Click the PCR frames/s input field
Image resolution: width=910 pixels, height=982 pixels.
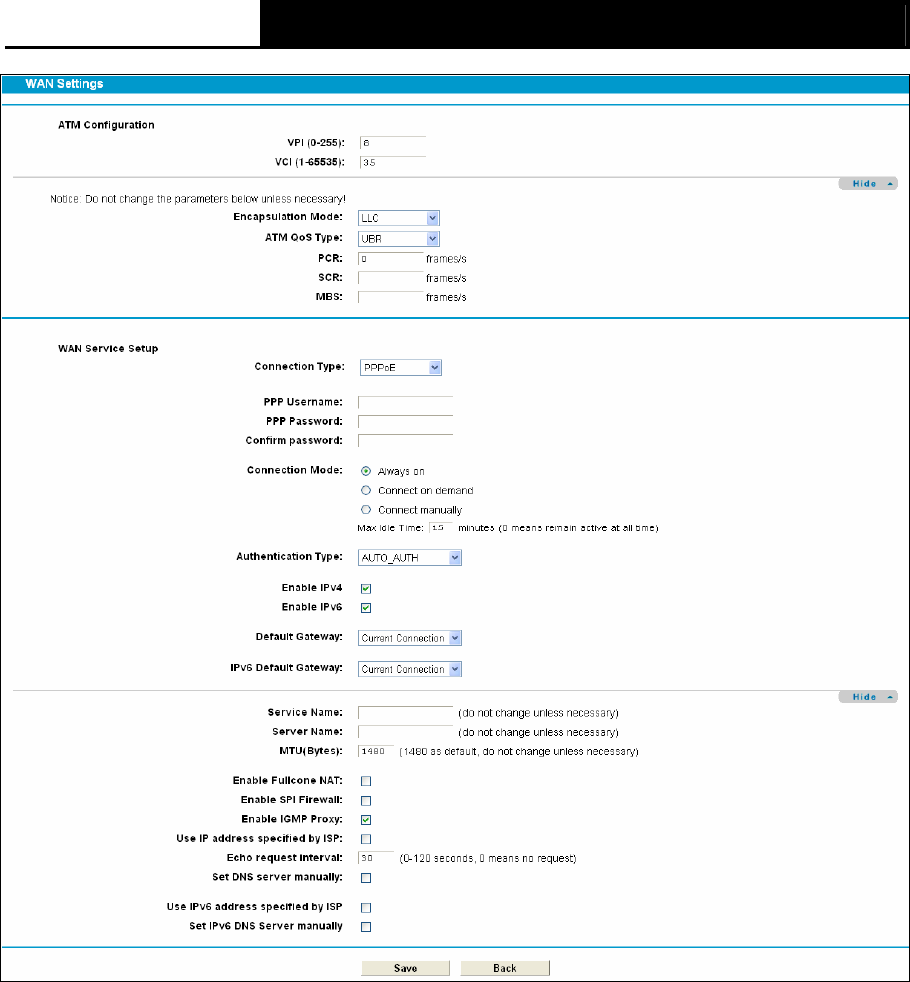coord(391,259)
